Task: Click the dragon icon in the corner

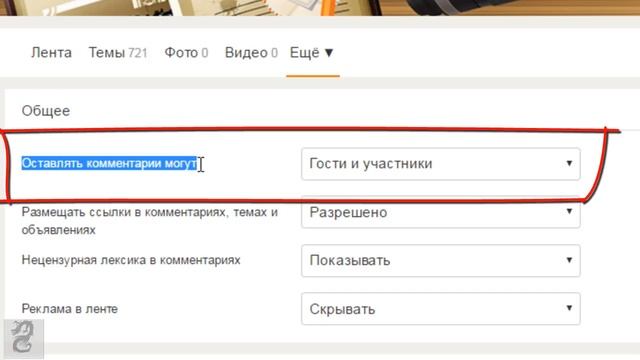Action: (24, 338)
